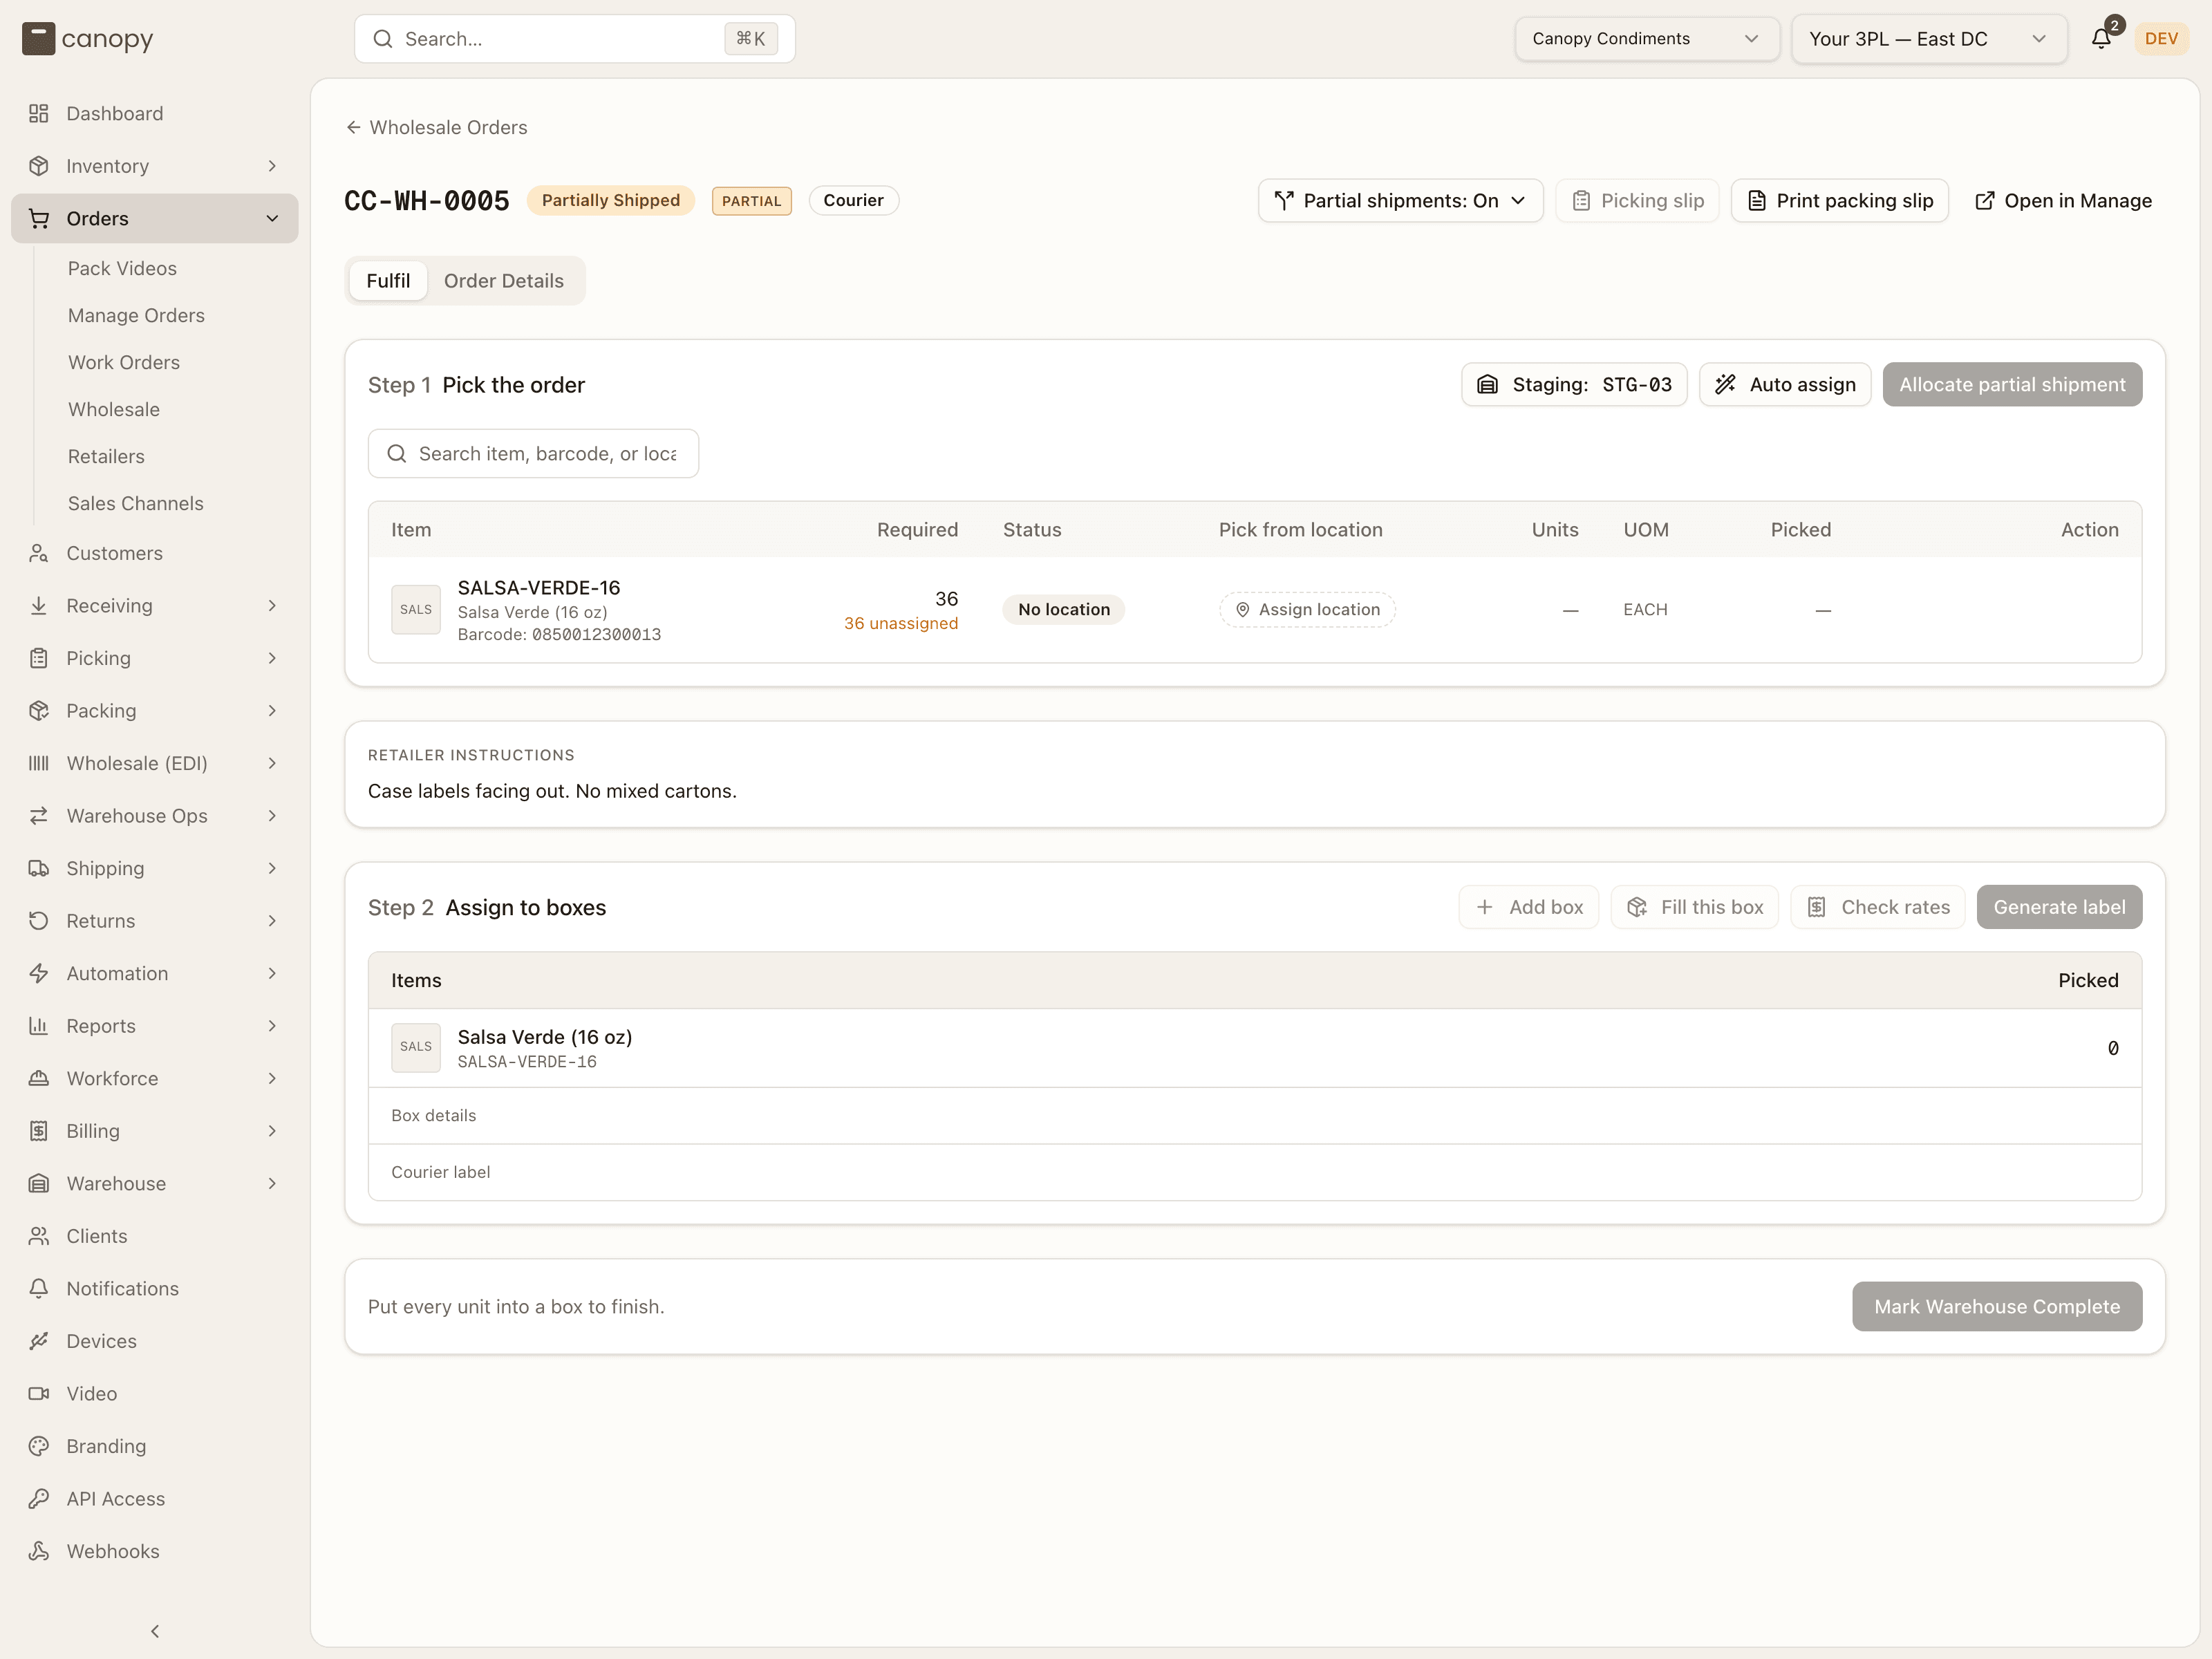Screen dimensions: 2212x1659
Task: Select the Fulfil tab
Action: pos(388,281)
